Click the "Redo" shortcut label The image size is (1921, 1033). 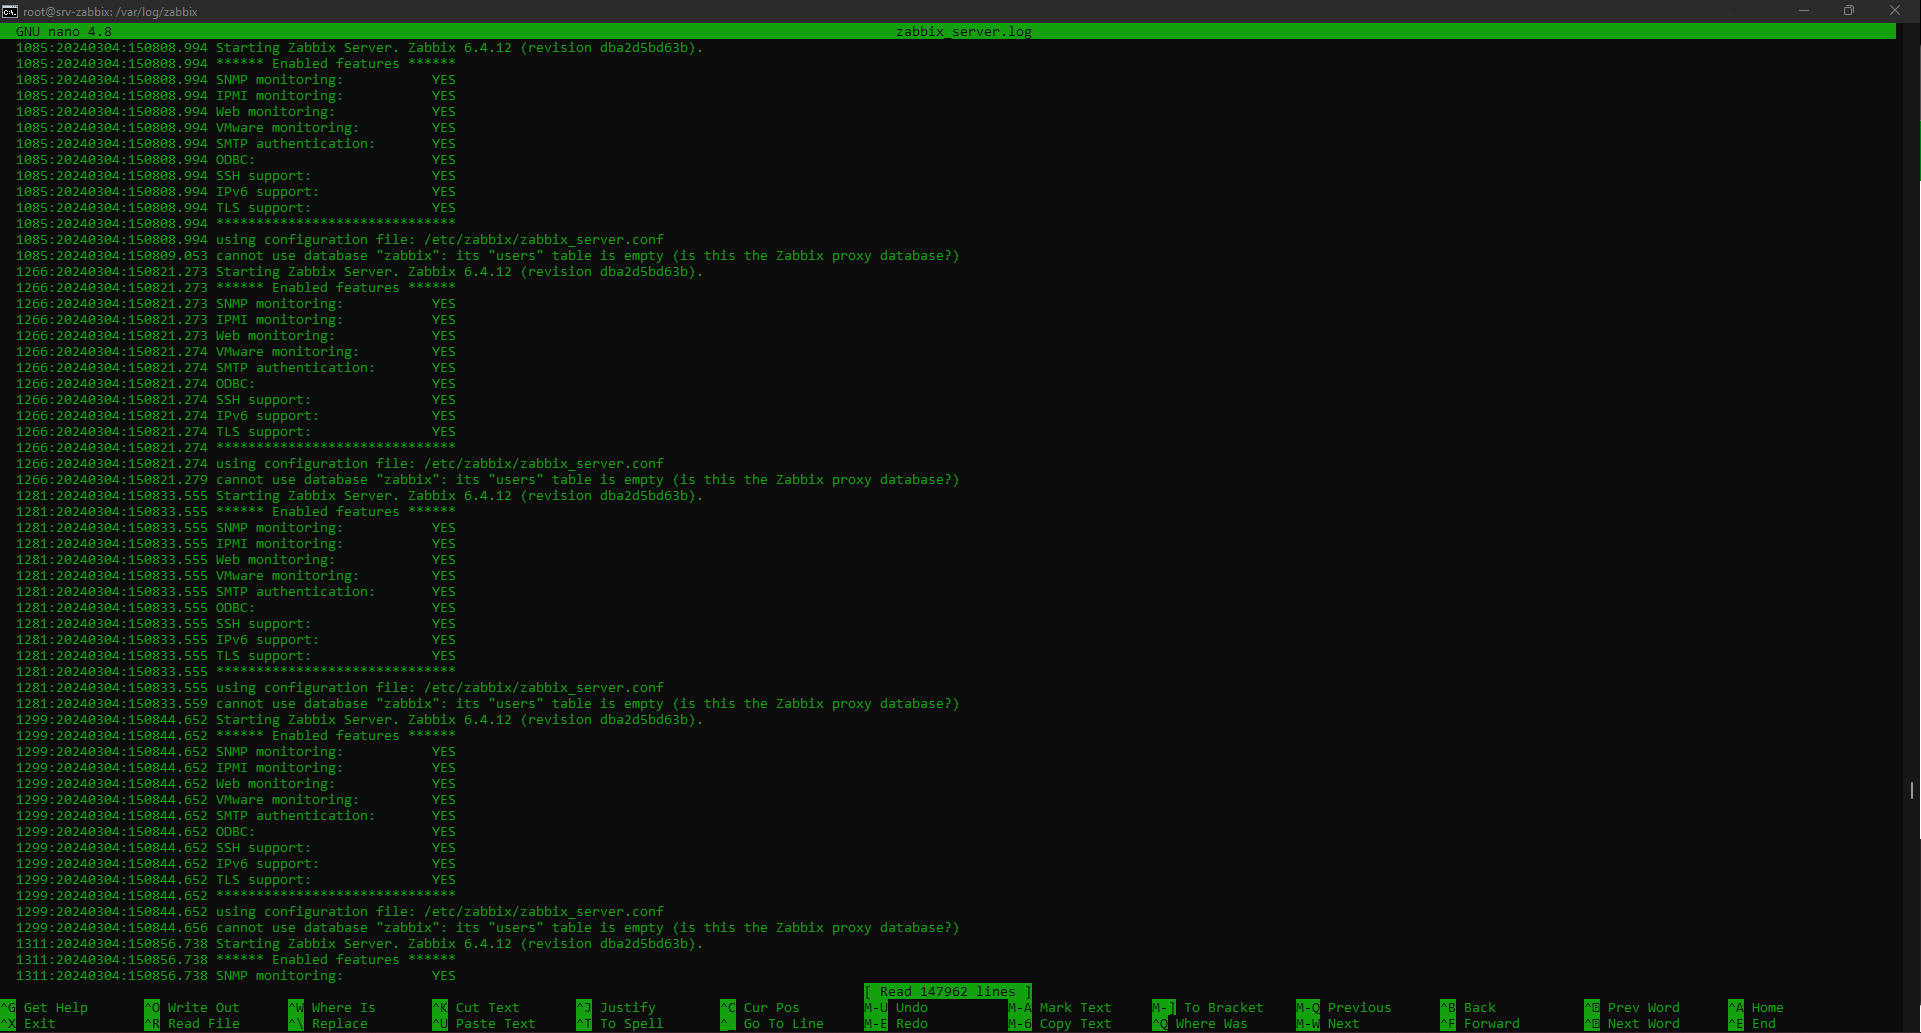pos(912,1024)
